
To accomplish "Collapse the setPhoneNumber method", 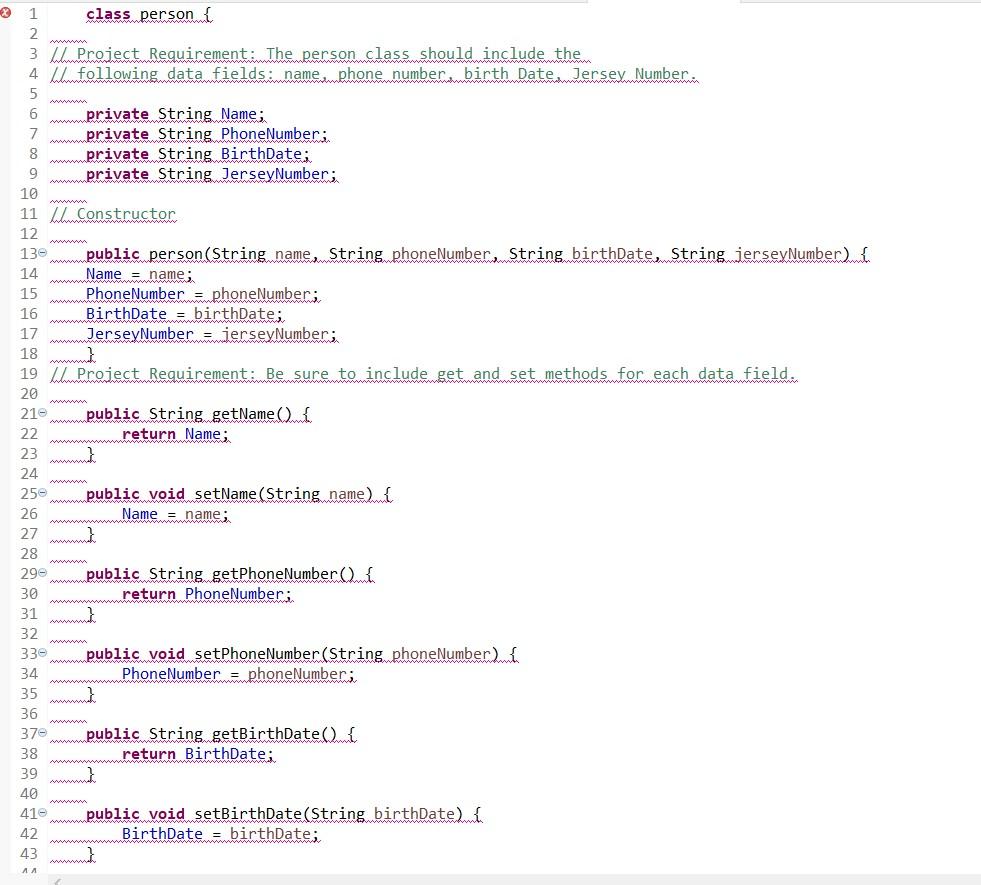I will point(40,653).
